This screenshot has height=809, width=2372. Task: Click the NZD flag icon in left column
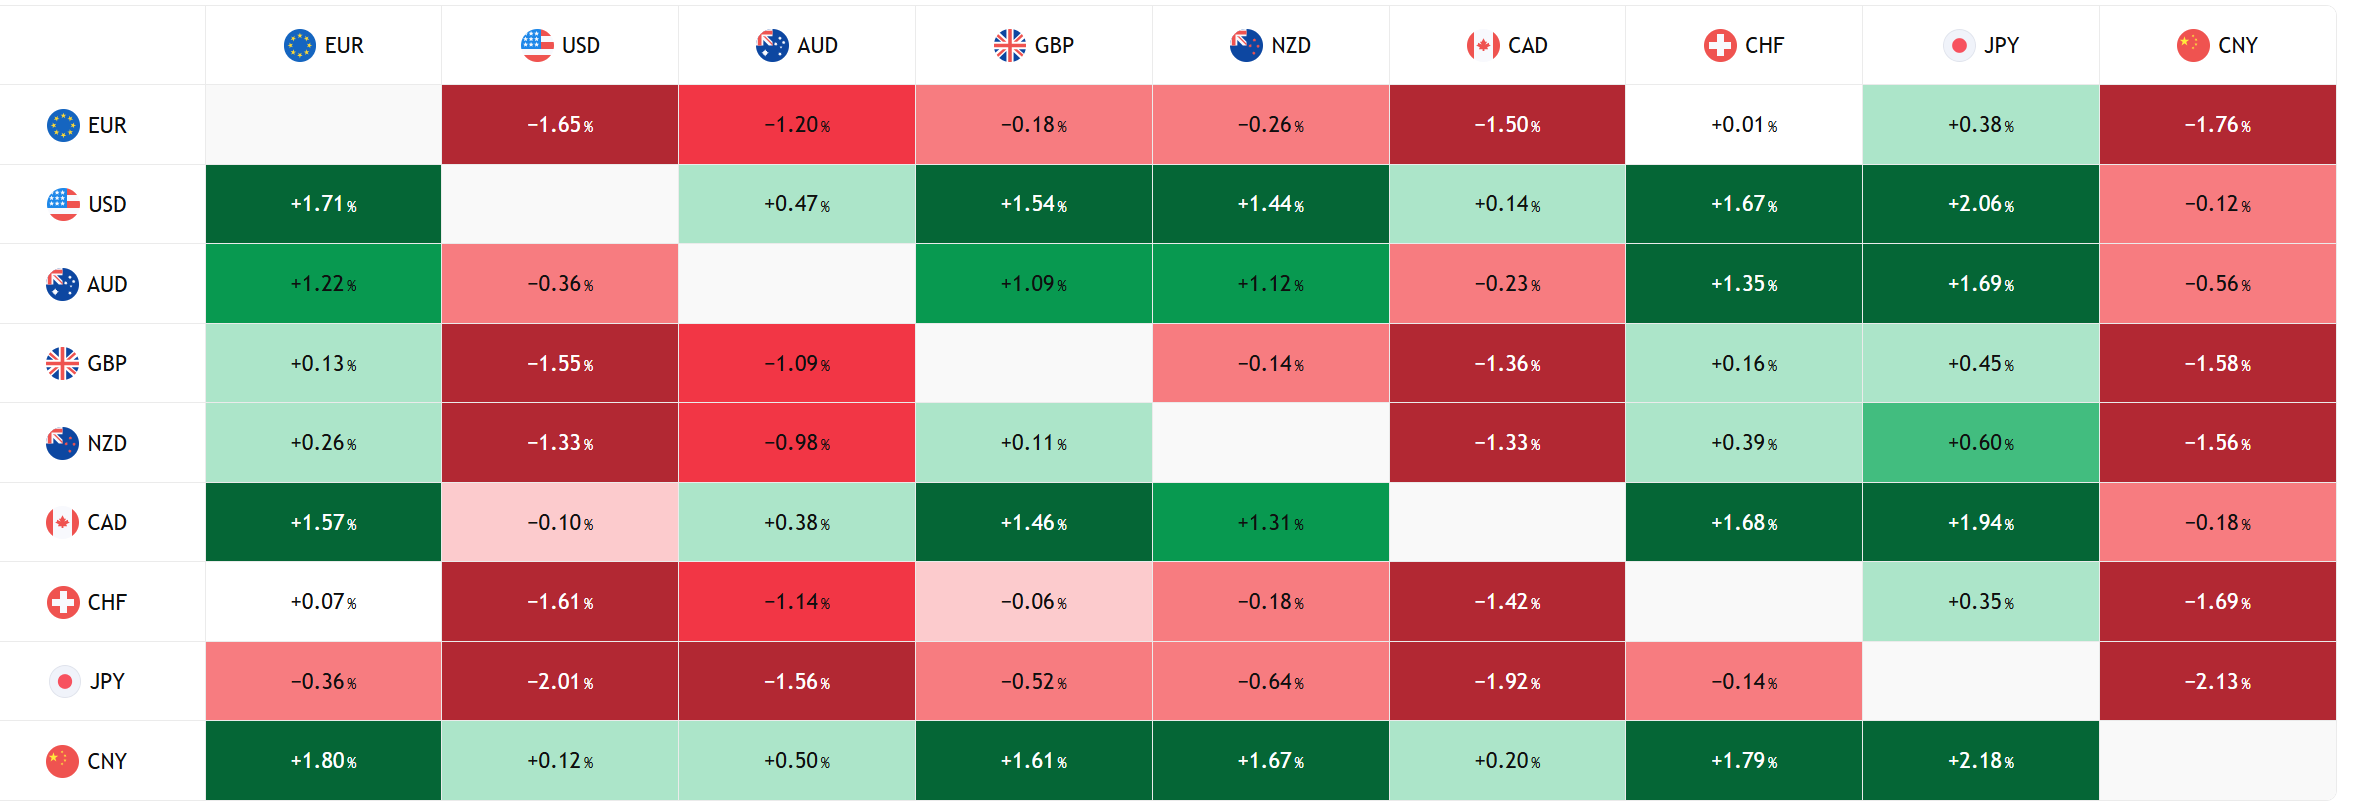click(62, 443)
